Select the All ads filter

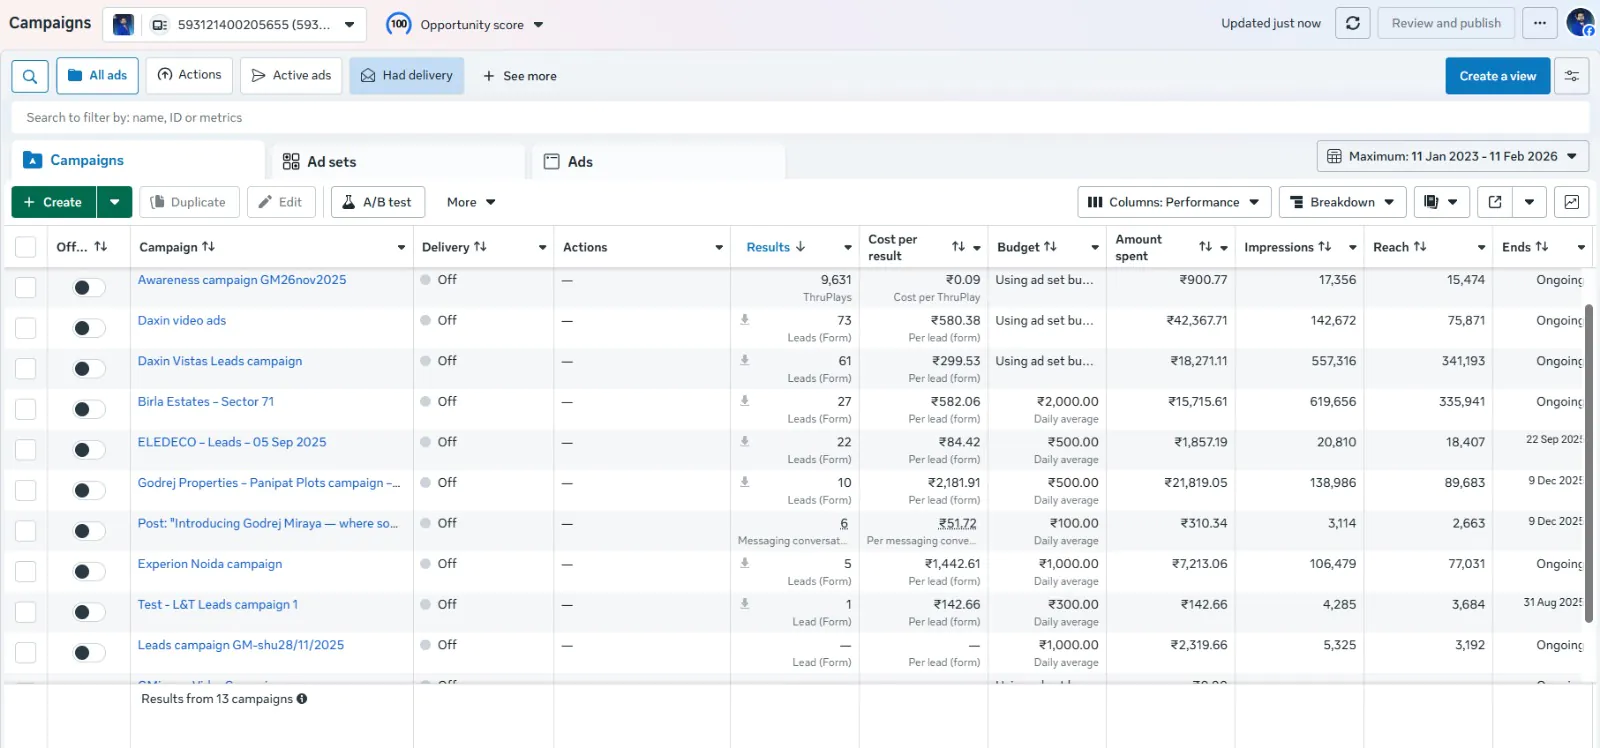(98, 76)
